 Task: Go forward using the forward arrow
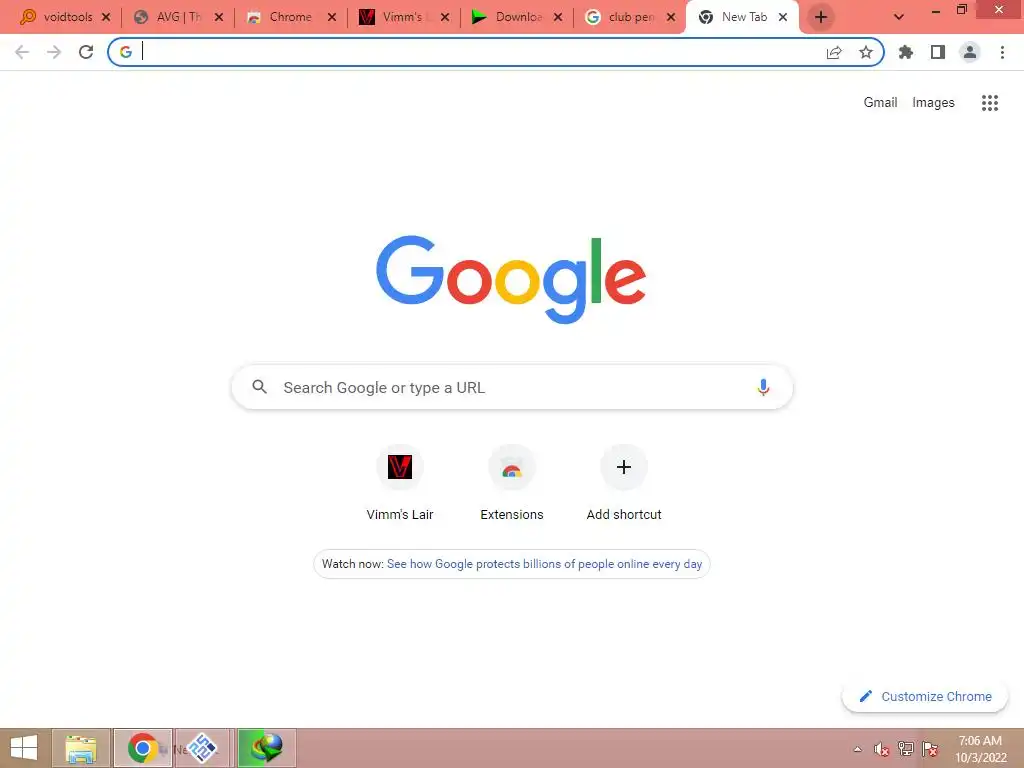(x=54, y=52)
